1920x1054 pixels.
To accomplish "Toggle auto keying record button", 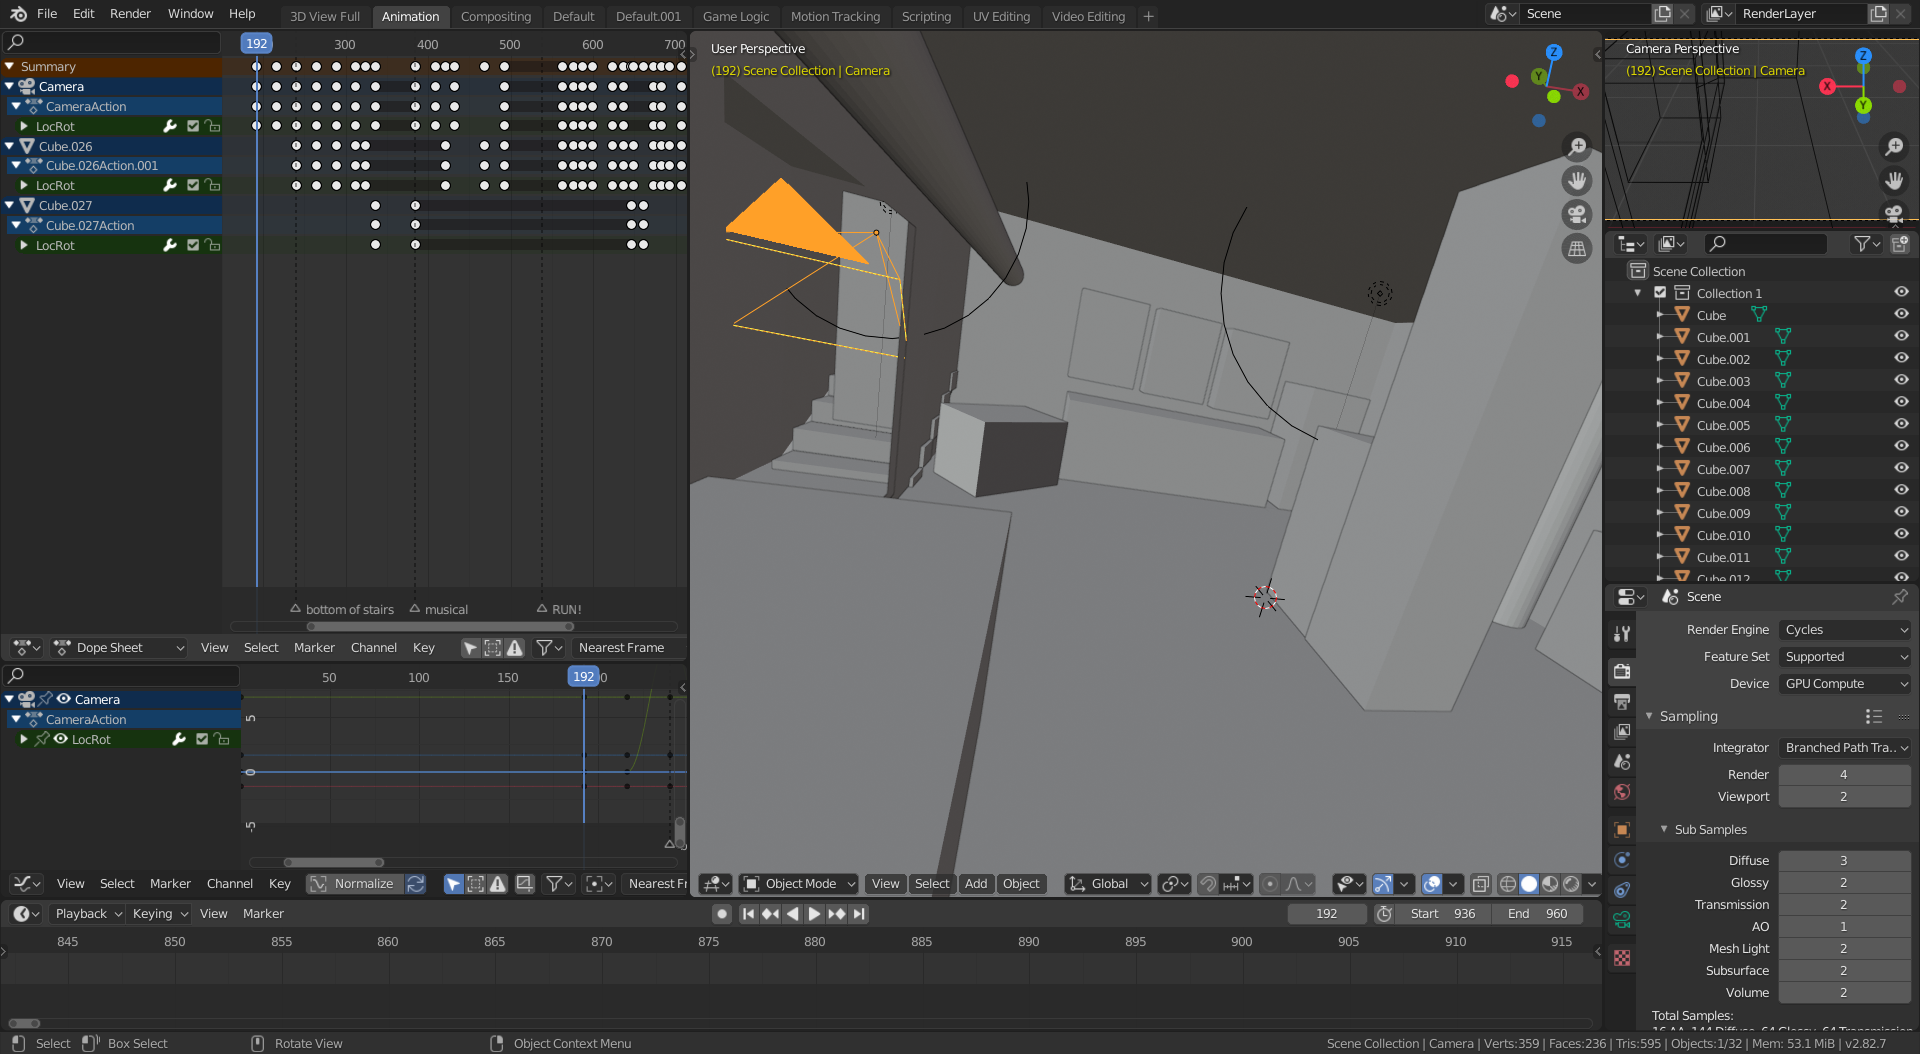I will 722,914.
